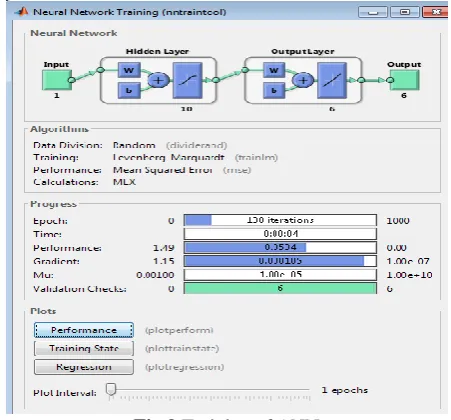Click the Output Layer W weight block
Image resolution: width=451 pixels, height=420 pixels.
click(274, 70)
